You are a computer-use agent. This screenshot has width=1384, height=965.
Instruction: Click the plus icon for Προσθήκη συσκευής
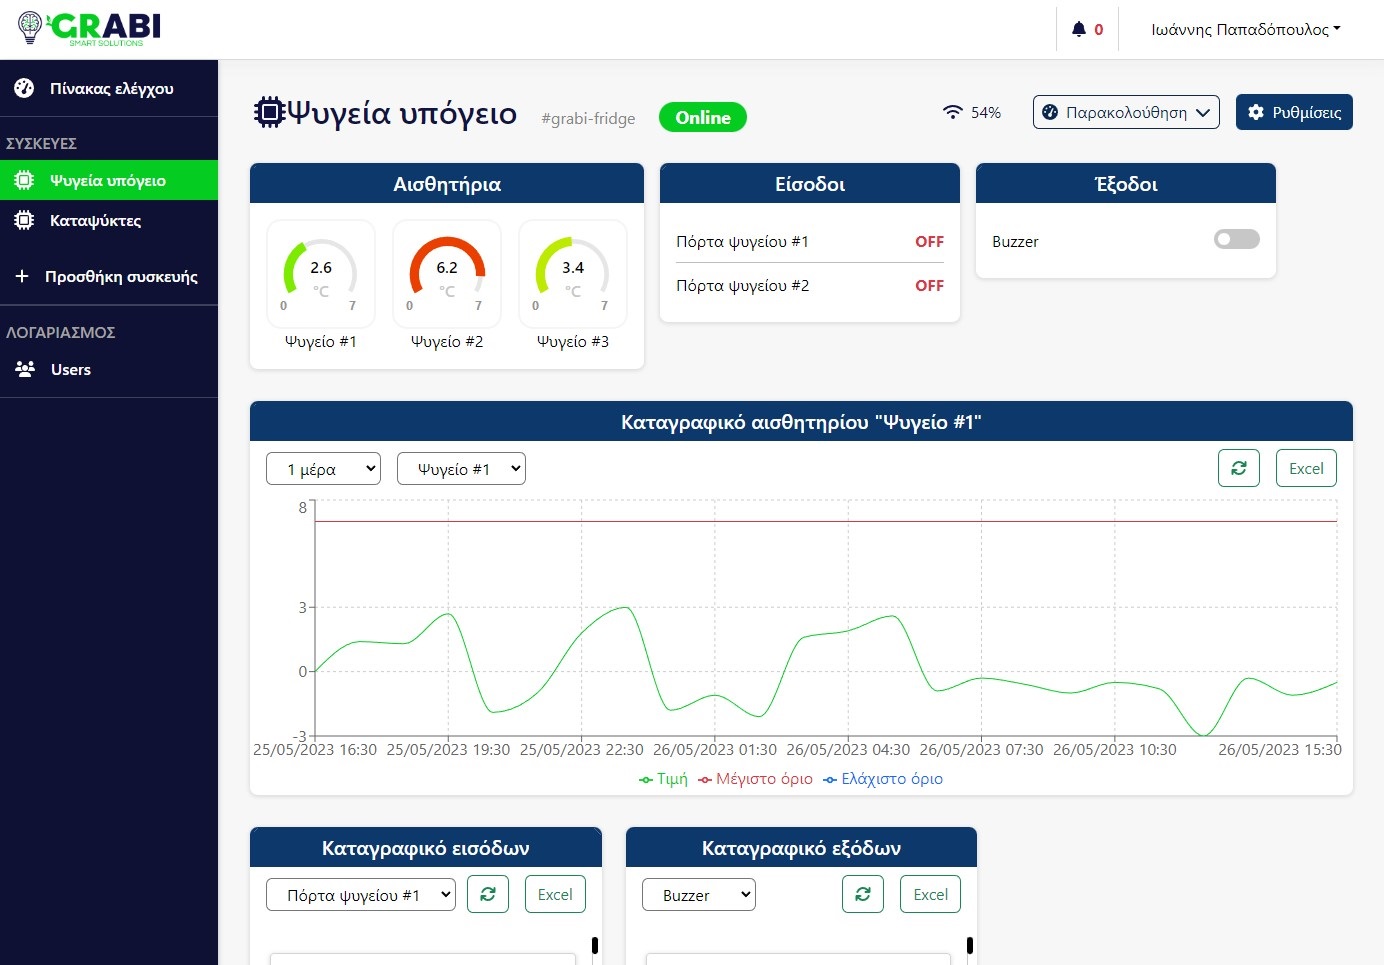click(22, 276)
